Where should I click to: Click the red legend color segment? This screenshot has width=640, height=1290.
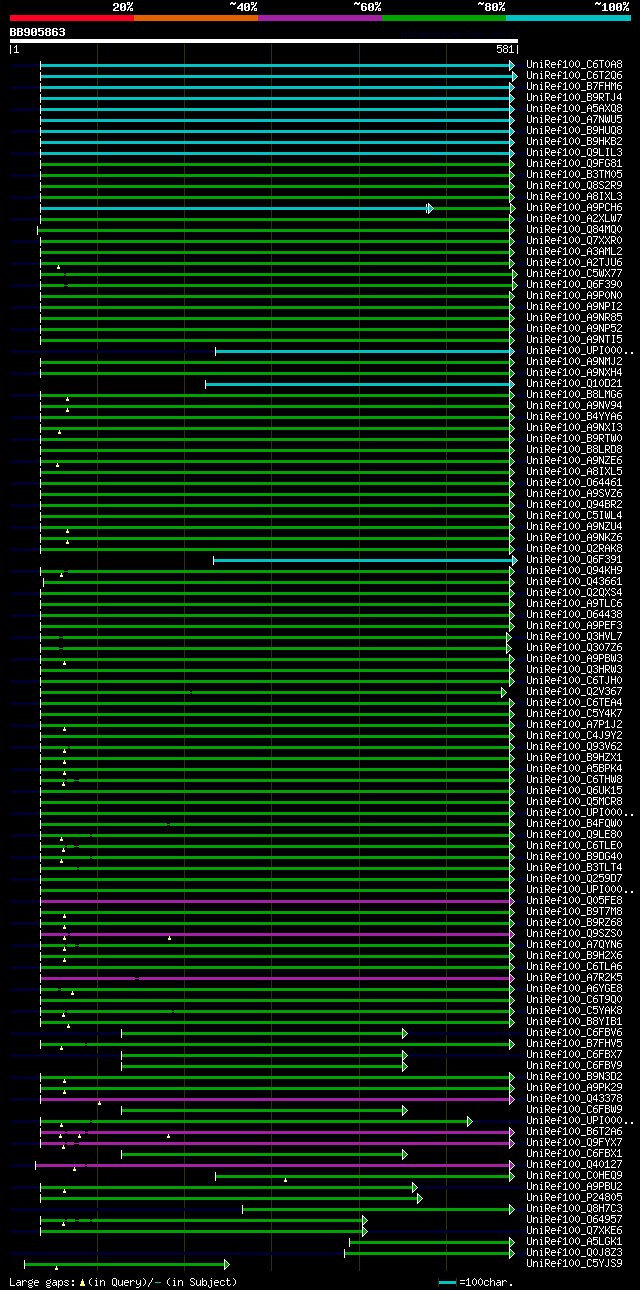pyautogui.click(x=71, y=18)
